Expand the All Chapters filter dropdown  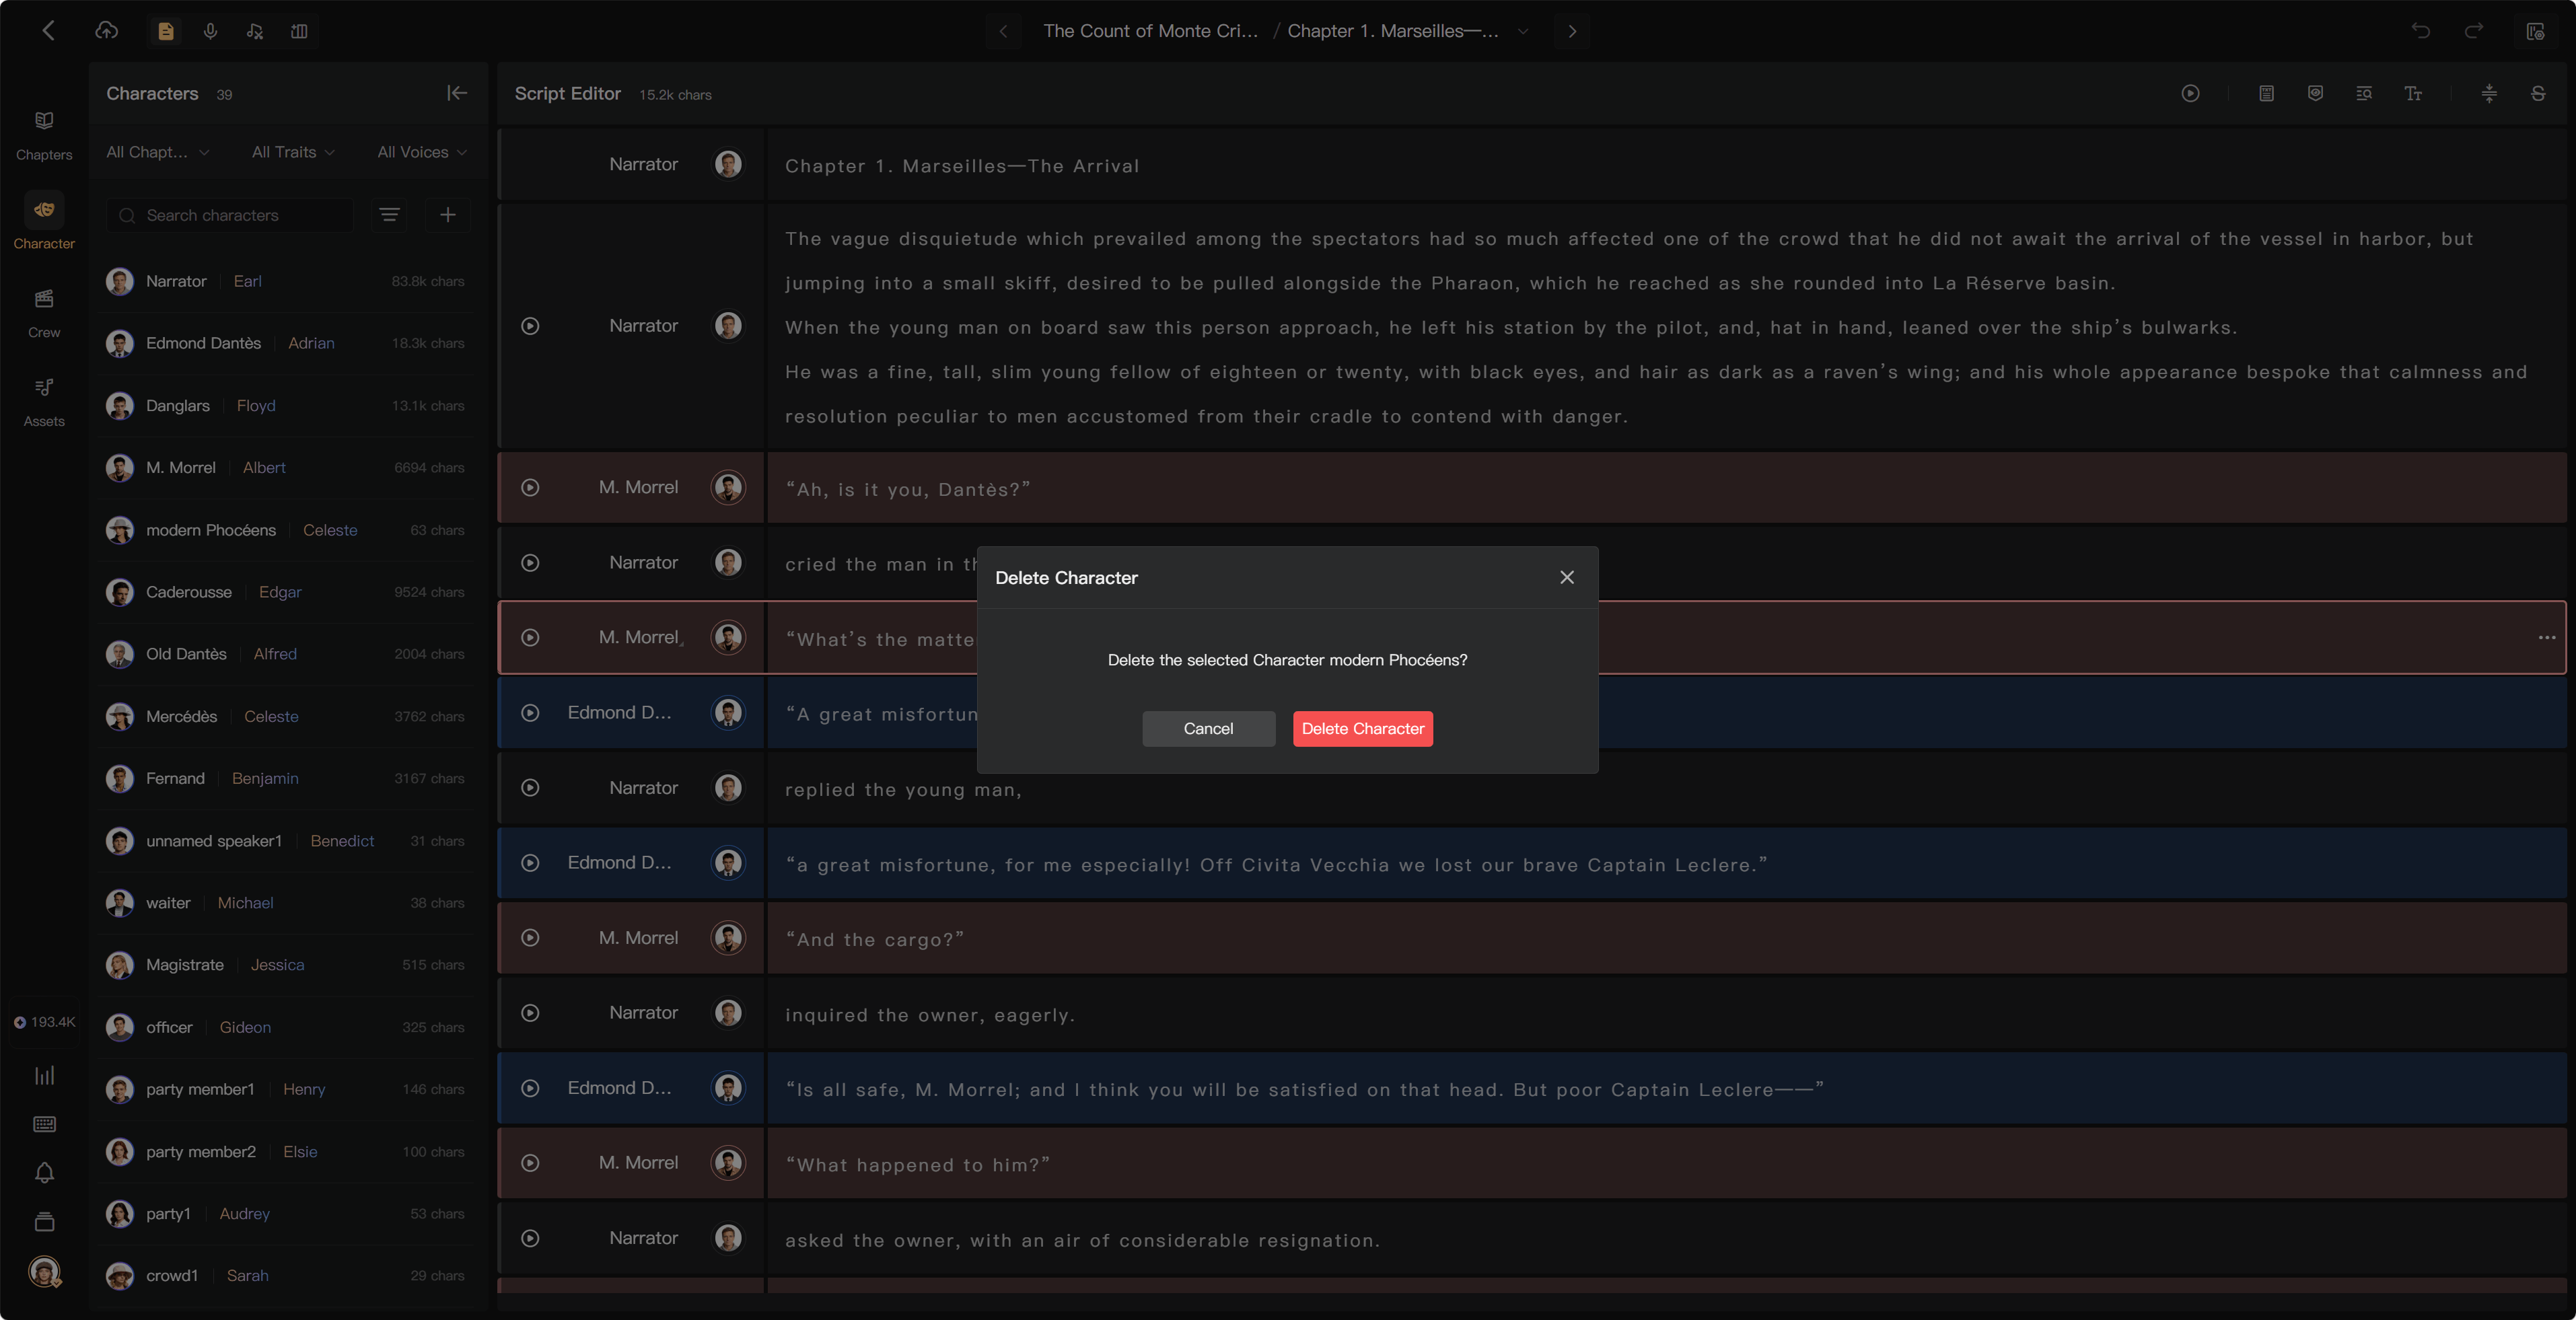point(158,152)
